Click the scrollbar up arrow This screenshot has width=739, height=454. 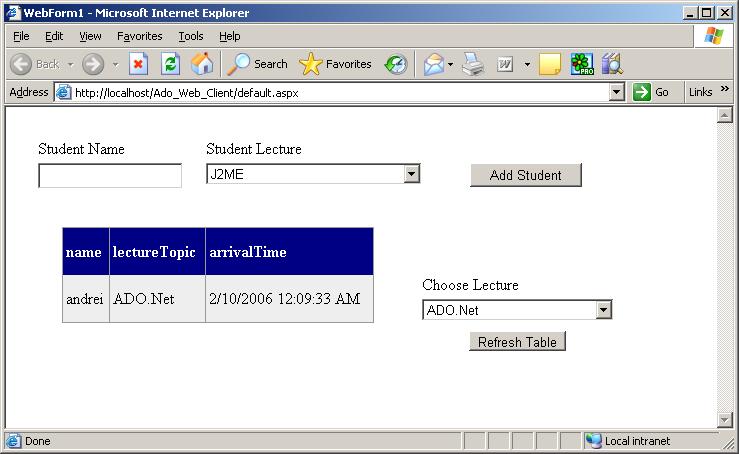724,115
